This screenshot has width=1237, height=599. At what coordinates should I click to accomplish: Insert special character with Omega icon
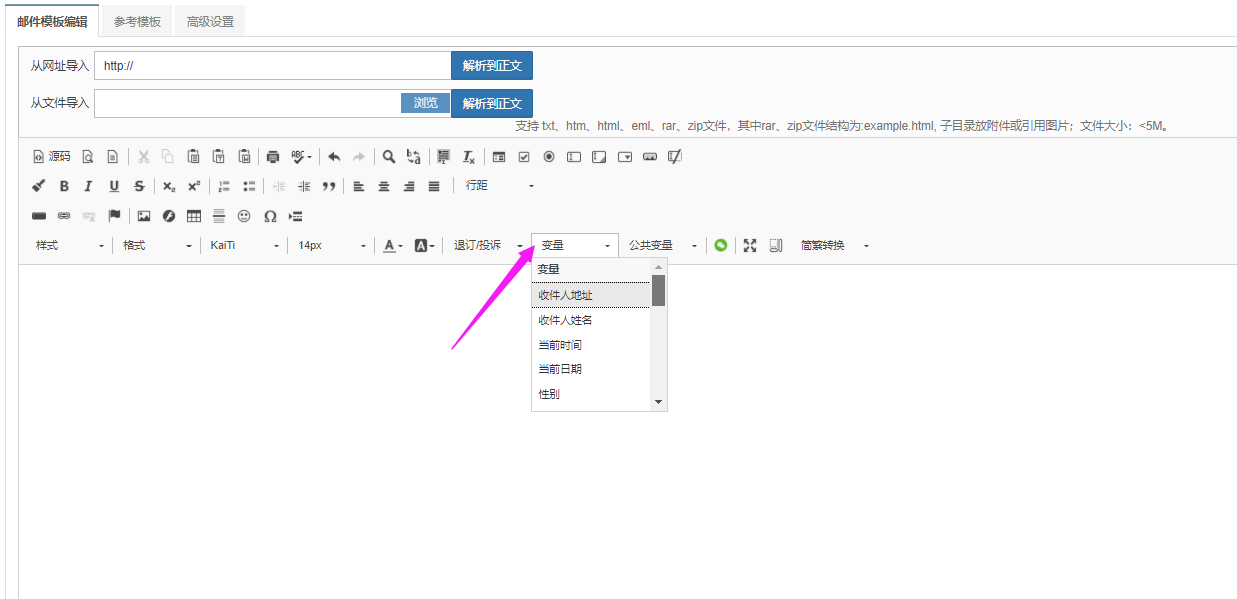(270, 216)
